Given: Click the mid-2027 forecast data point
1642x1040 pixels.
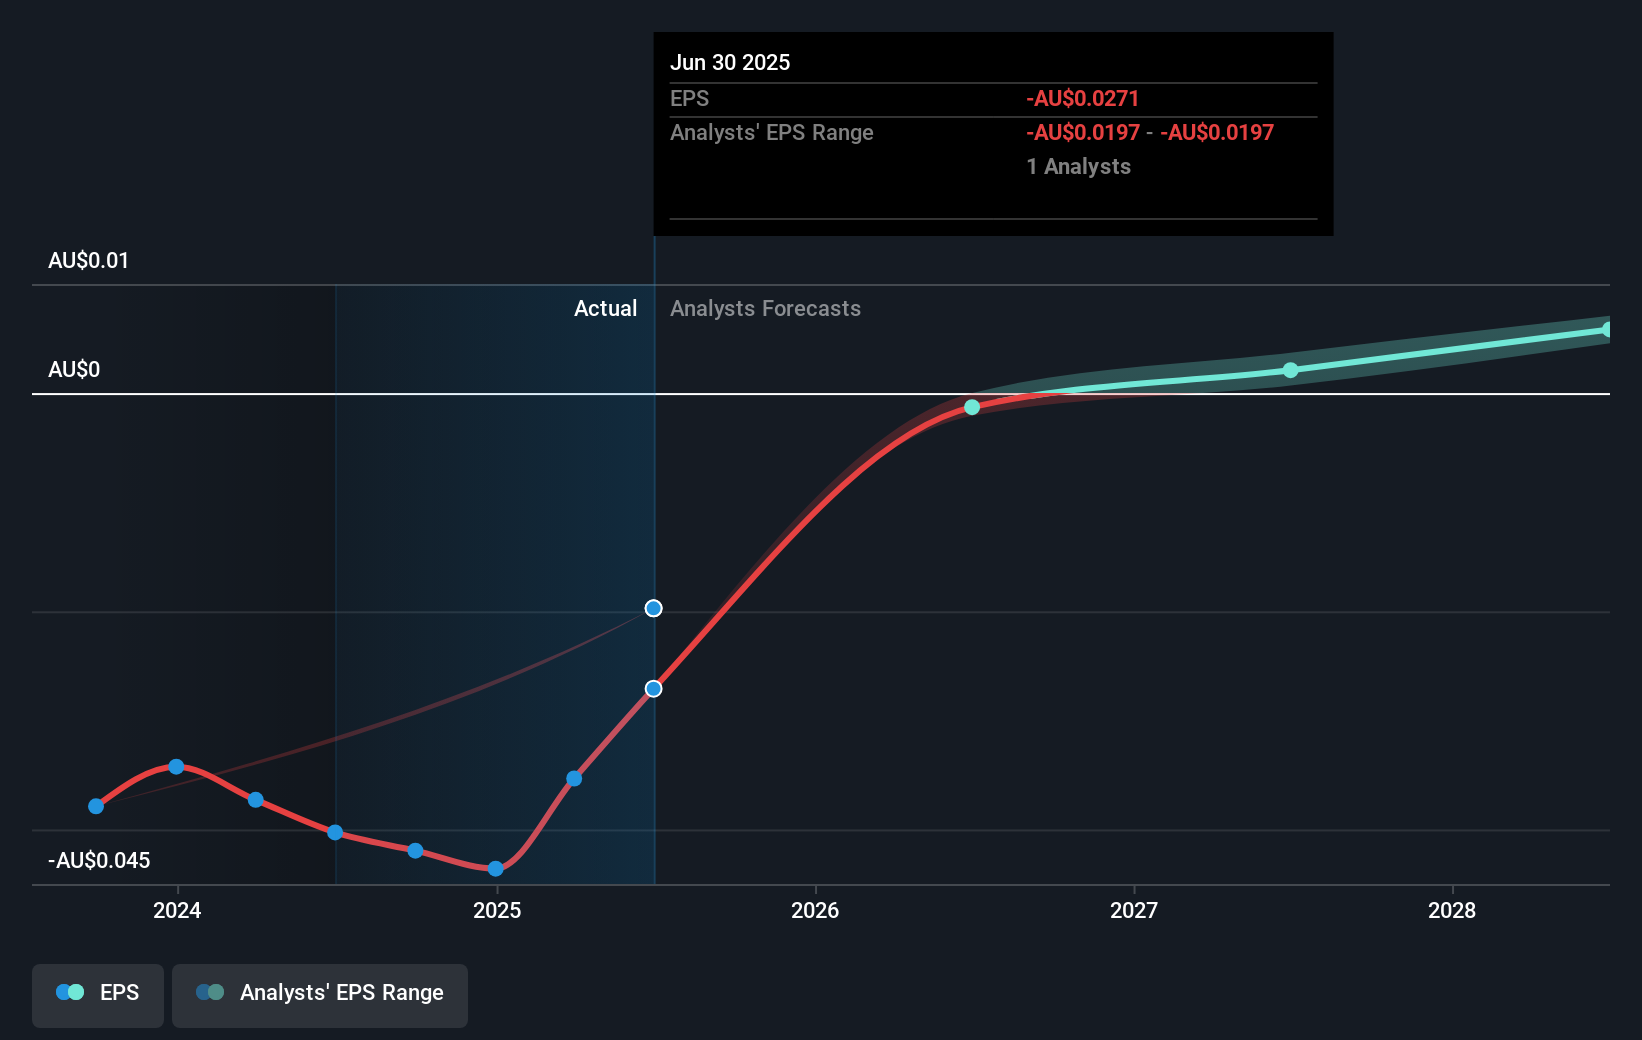Looking at the screenshot, I should coord(1291,370).
